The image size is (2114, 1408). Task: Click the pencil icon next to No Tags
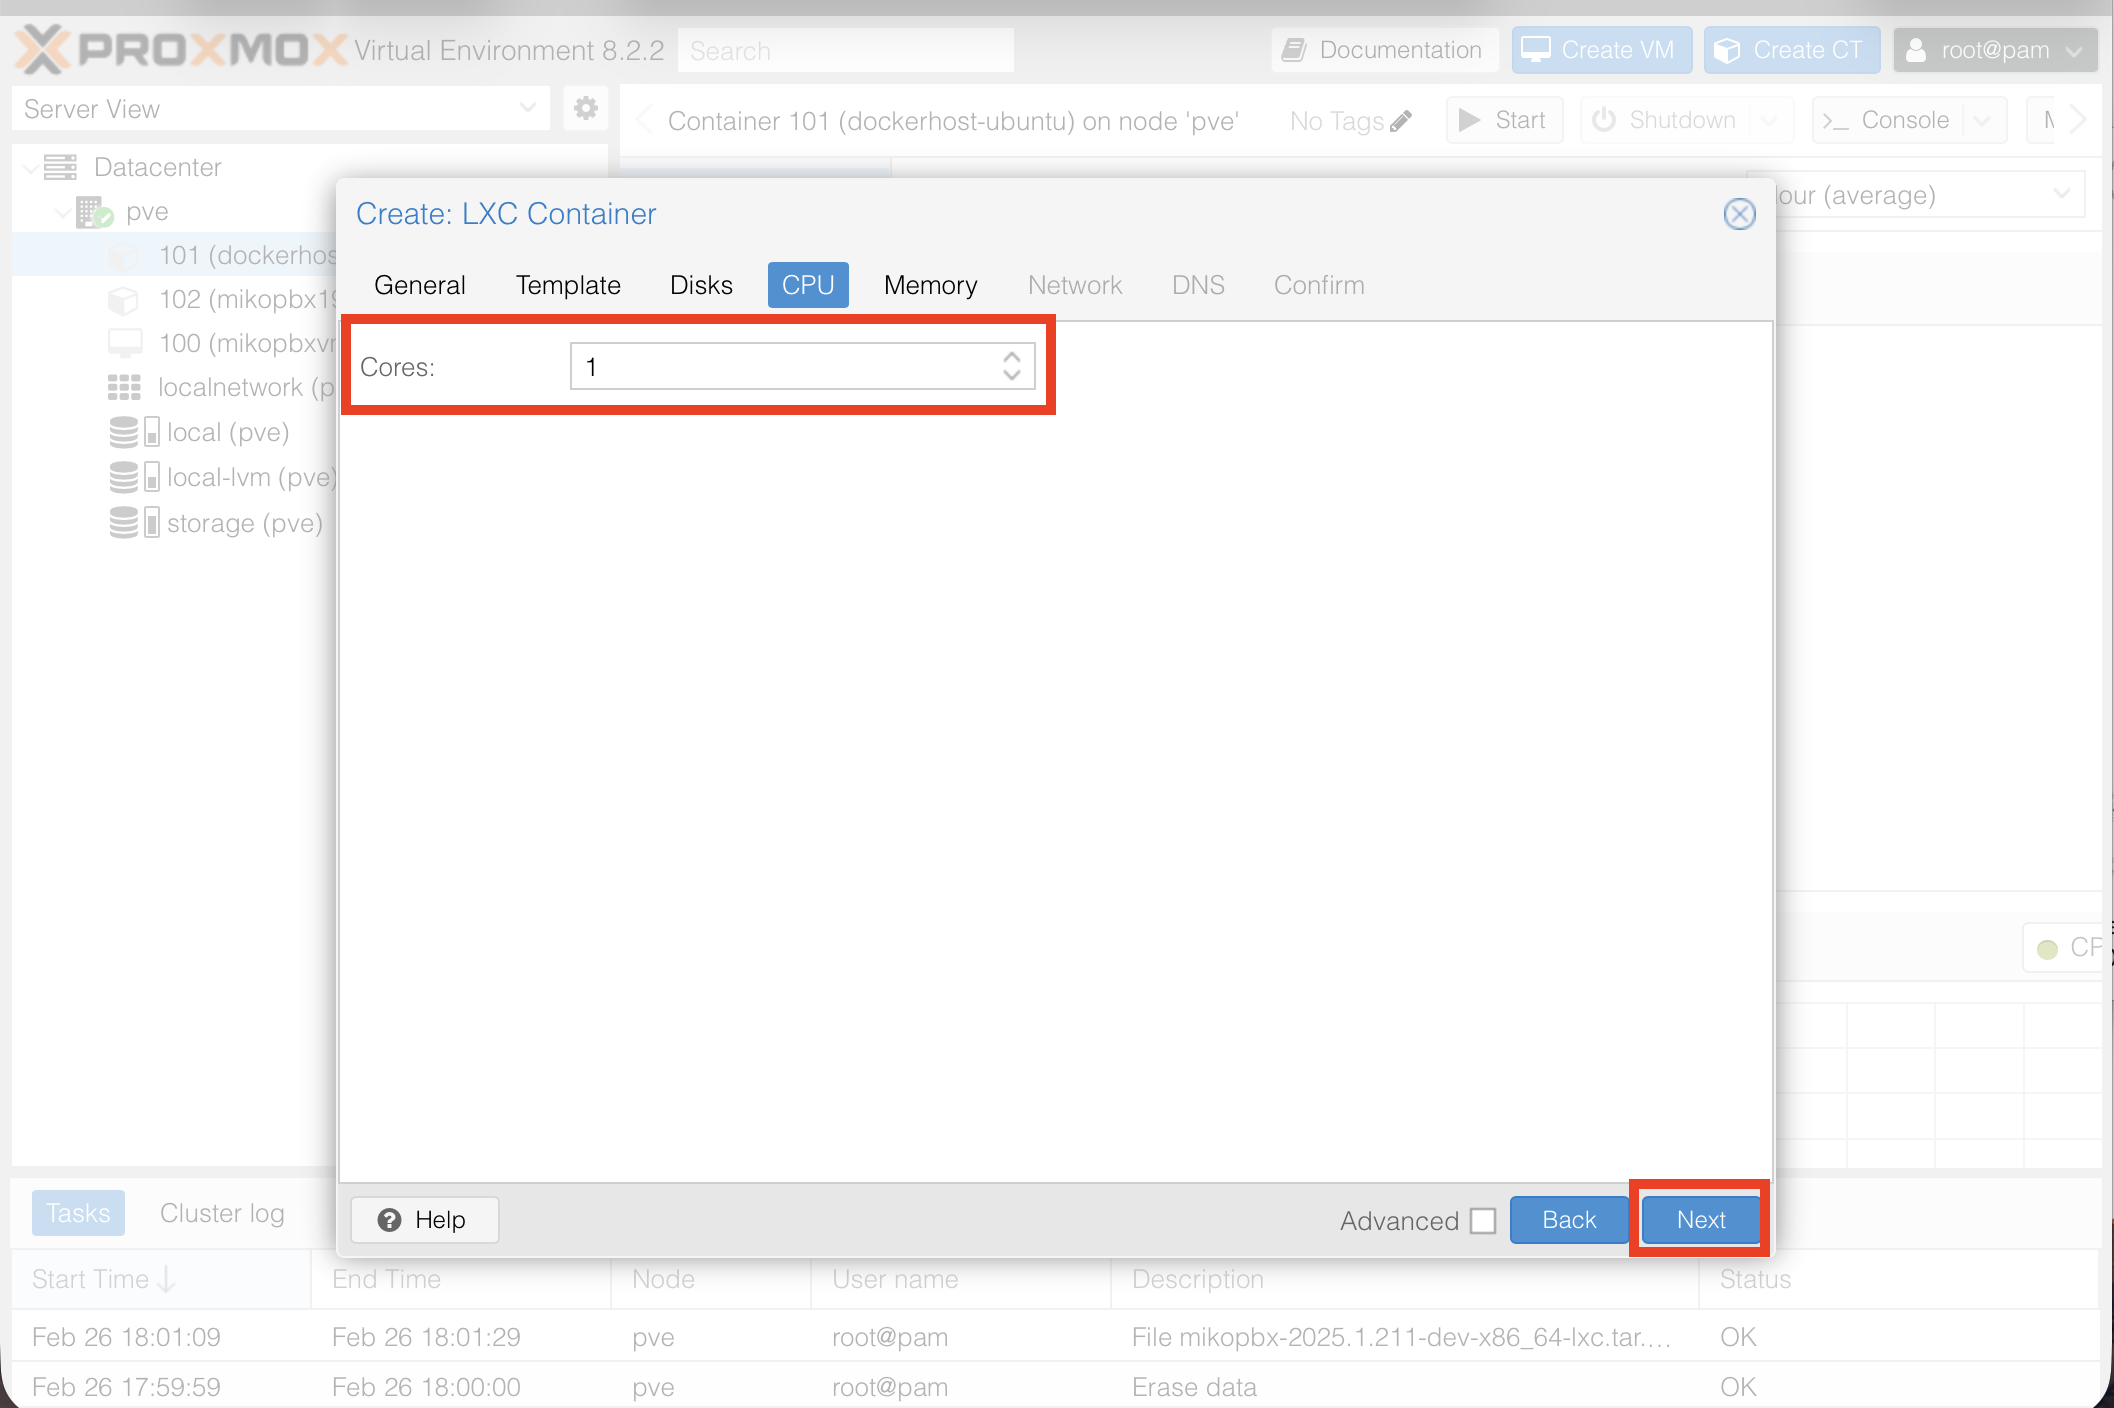[1401, 121]
